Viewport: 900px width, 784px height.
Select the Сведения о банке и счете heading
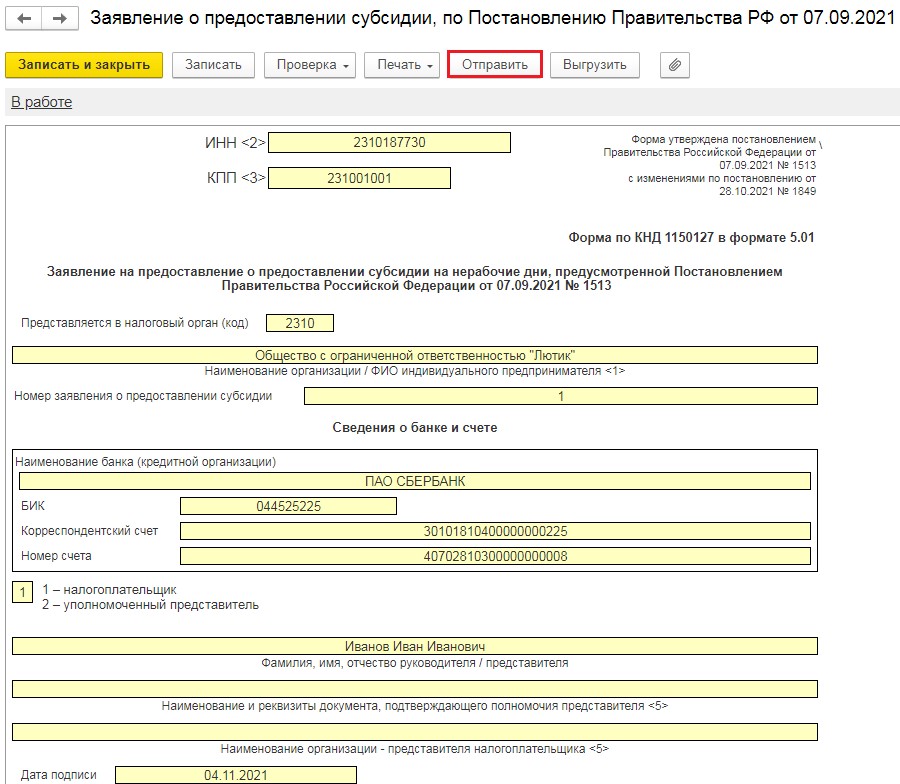pos(415,428)
